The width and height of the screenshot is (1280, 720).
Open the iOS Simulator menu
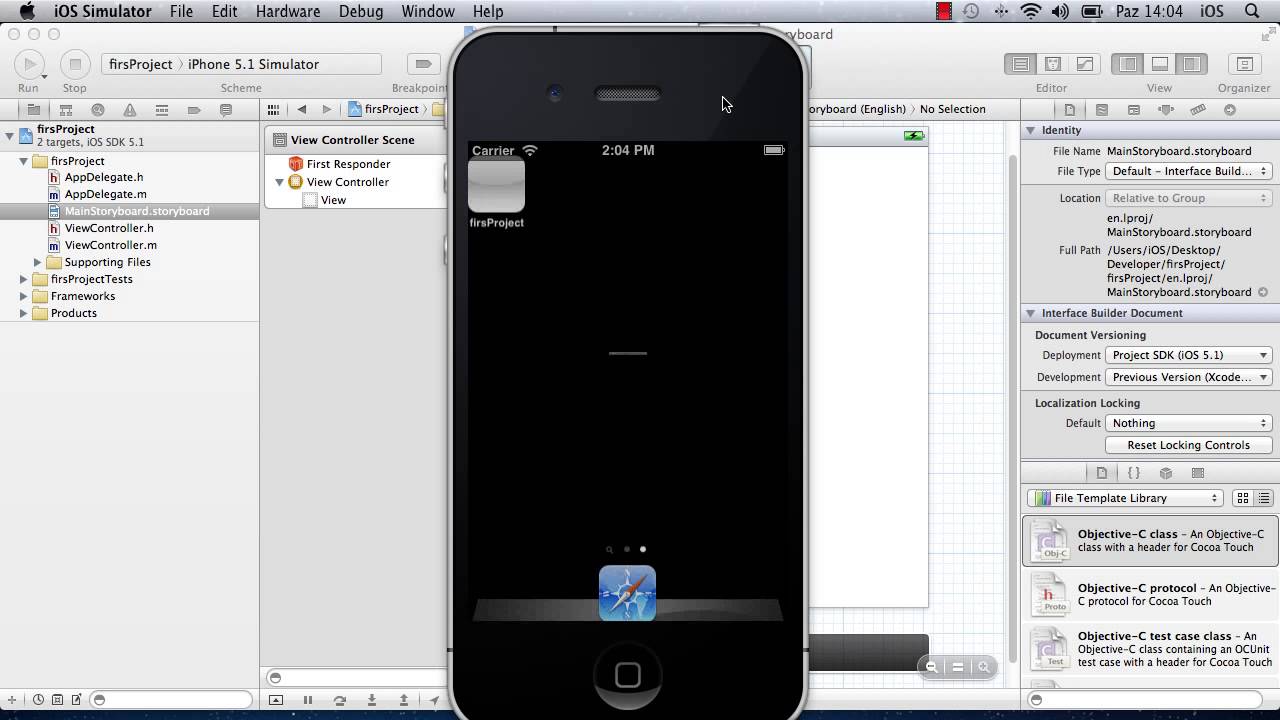pyautogui.click(x=102, y=11)
